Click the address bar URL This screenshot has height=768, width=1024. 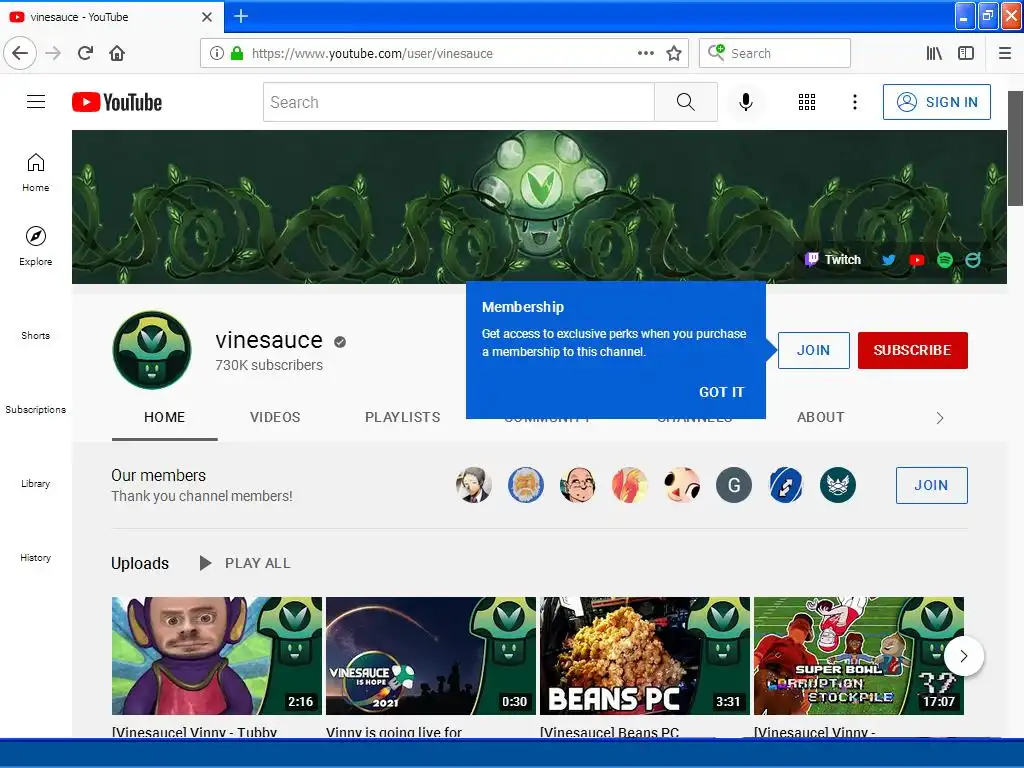pyautogui.click(x=372, y=54)
